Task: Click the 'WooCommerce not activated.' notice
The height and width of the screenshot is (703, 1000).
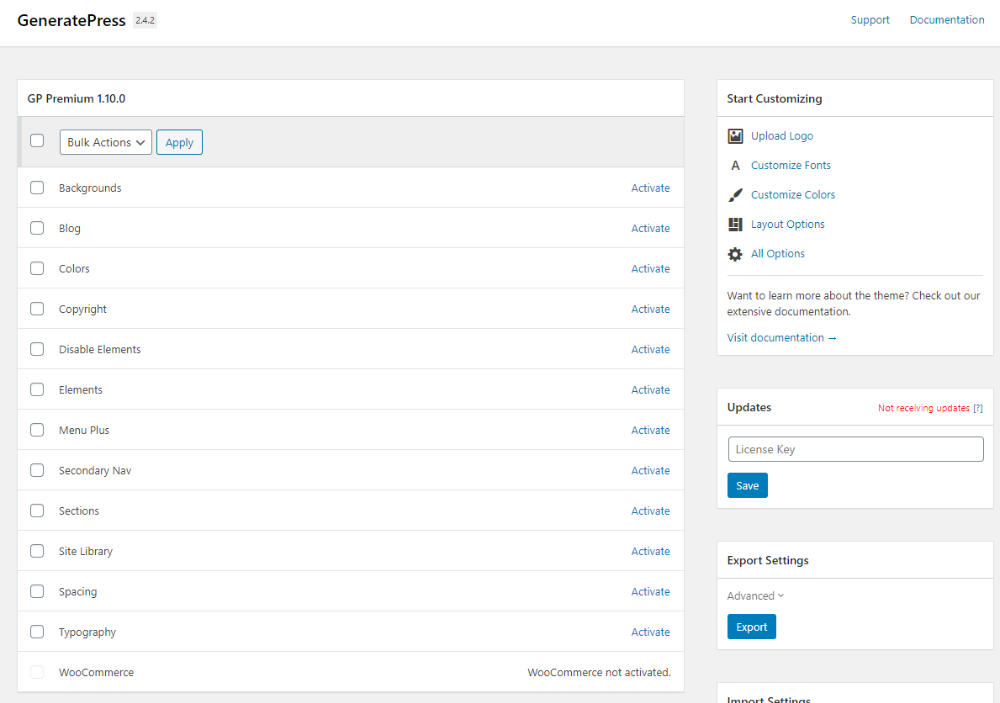Action: click(599, 672)
